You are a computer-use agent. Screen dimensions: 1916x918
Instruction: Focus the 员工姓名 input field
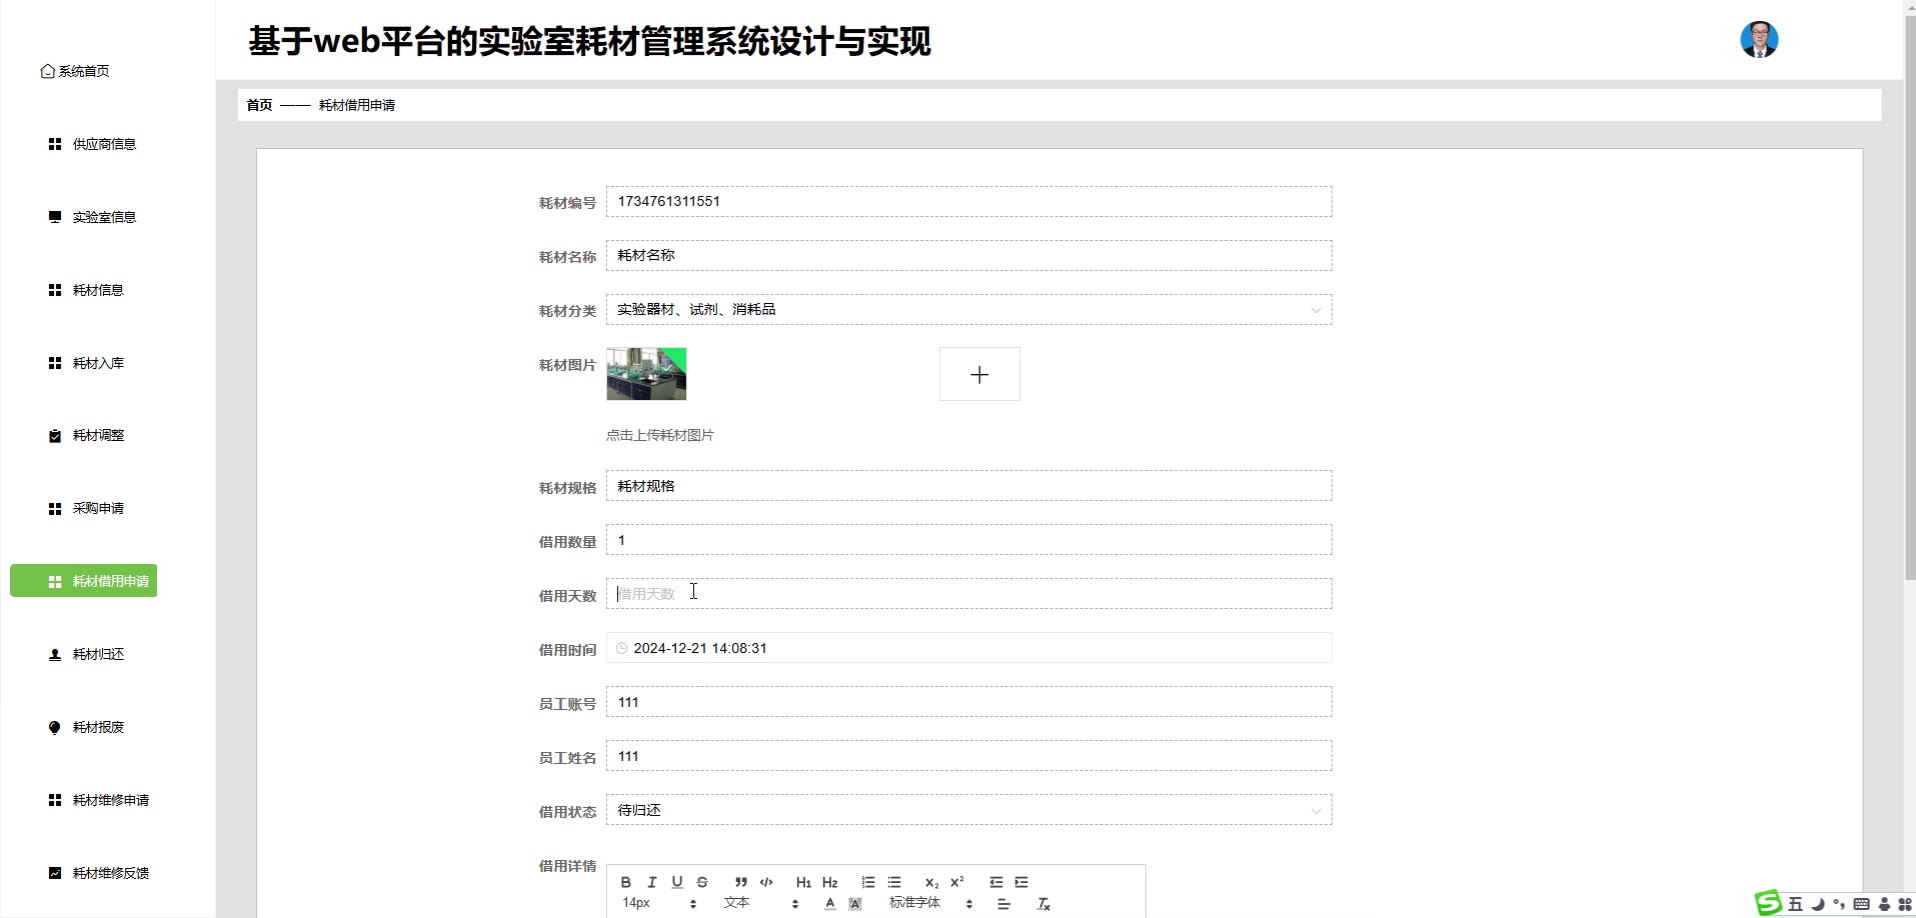coord(968,756)
